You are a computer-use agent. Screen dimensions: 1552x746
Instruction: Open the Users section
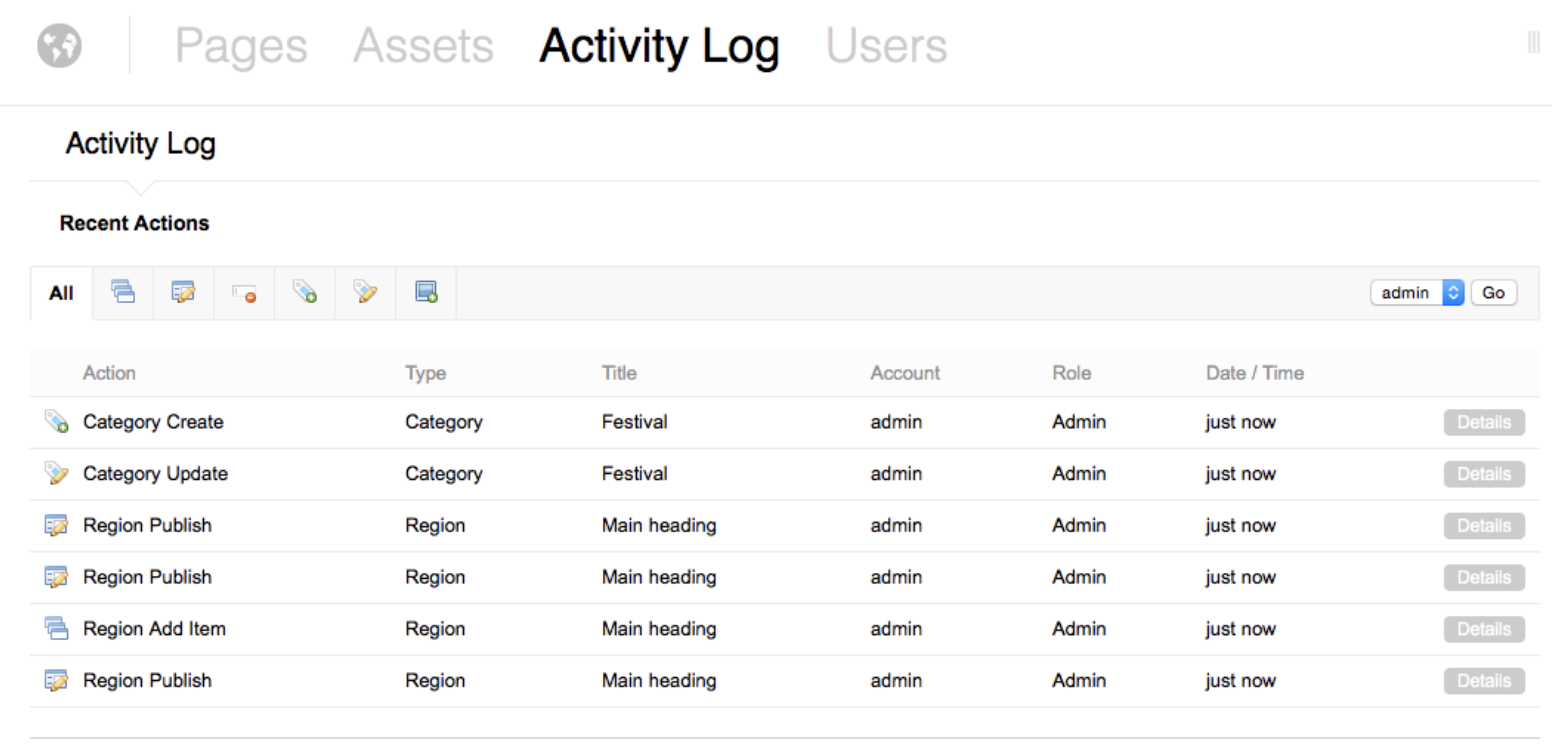coord(886,47)
